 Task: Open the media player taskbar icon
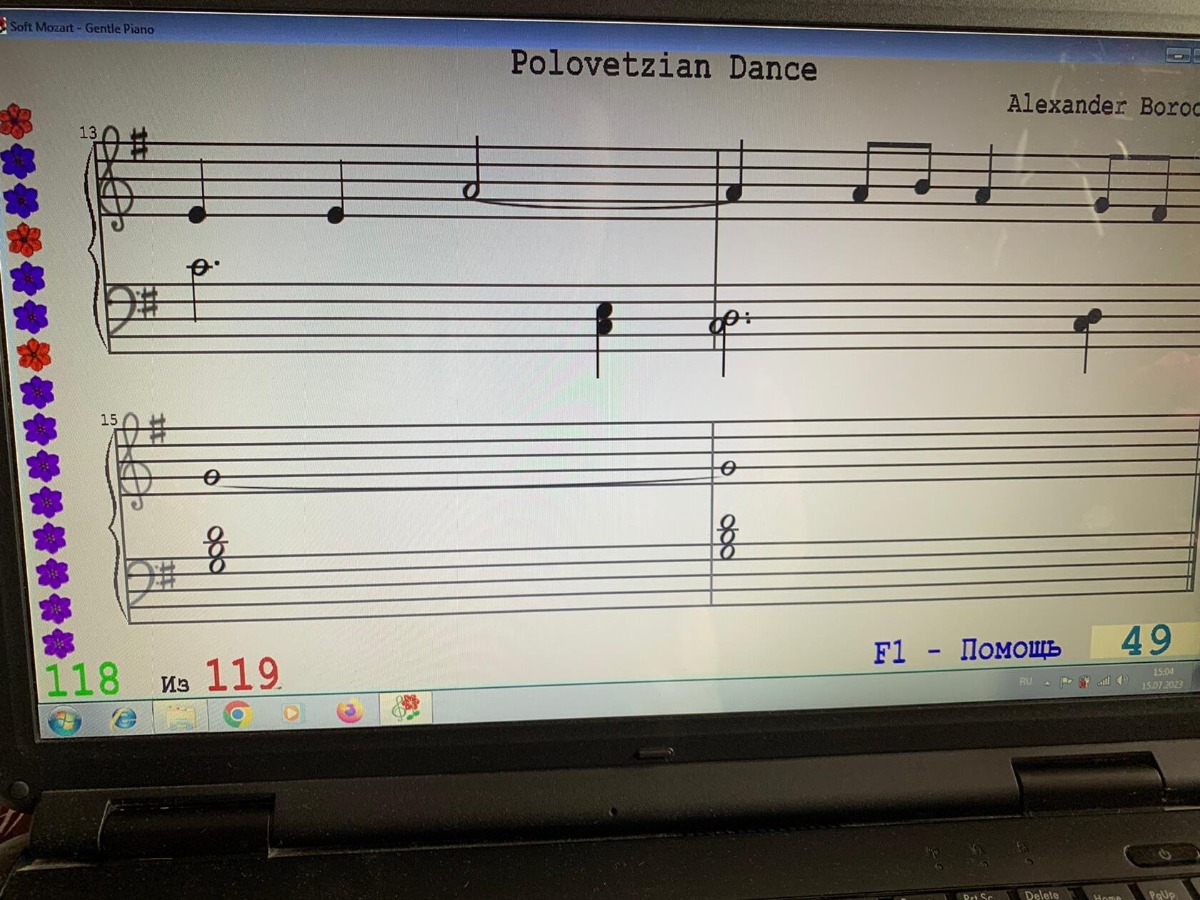(x=291, y=713)
